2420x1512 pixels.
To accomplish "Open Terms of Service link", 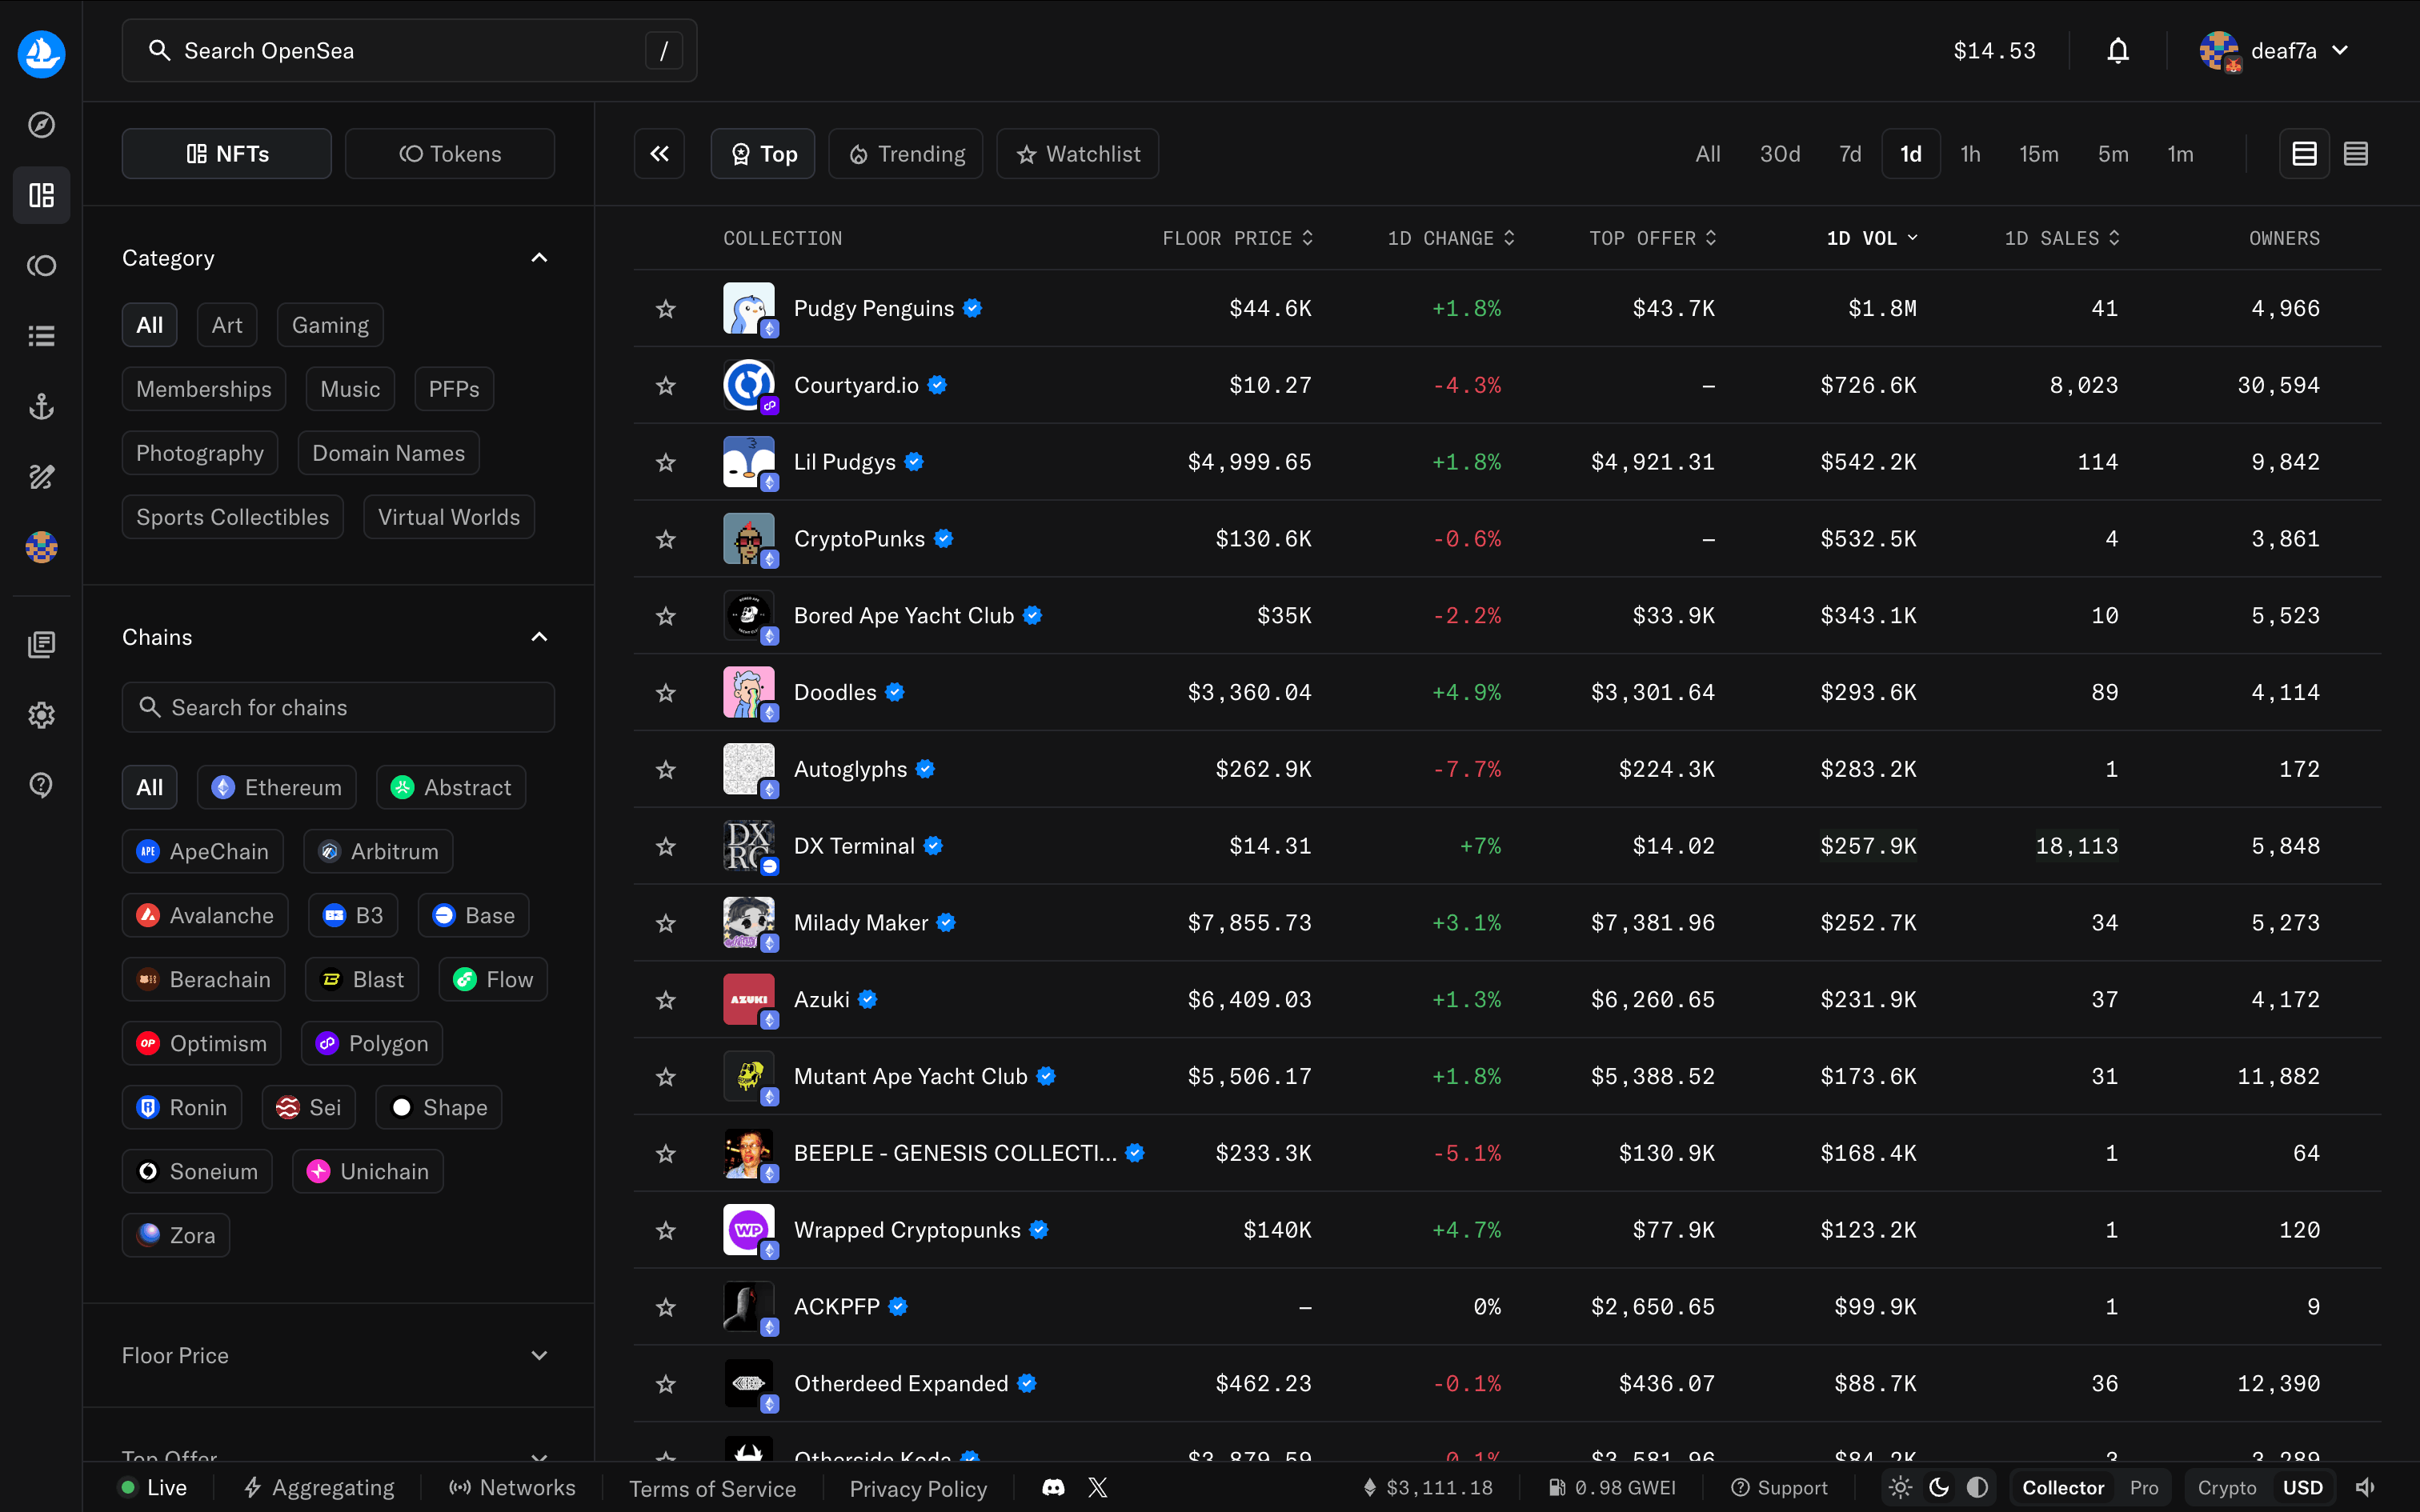I will coord(712,1489).
